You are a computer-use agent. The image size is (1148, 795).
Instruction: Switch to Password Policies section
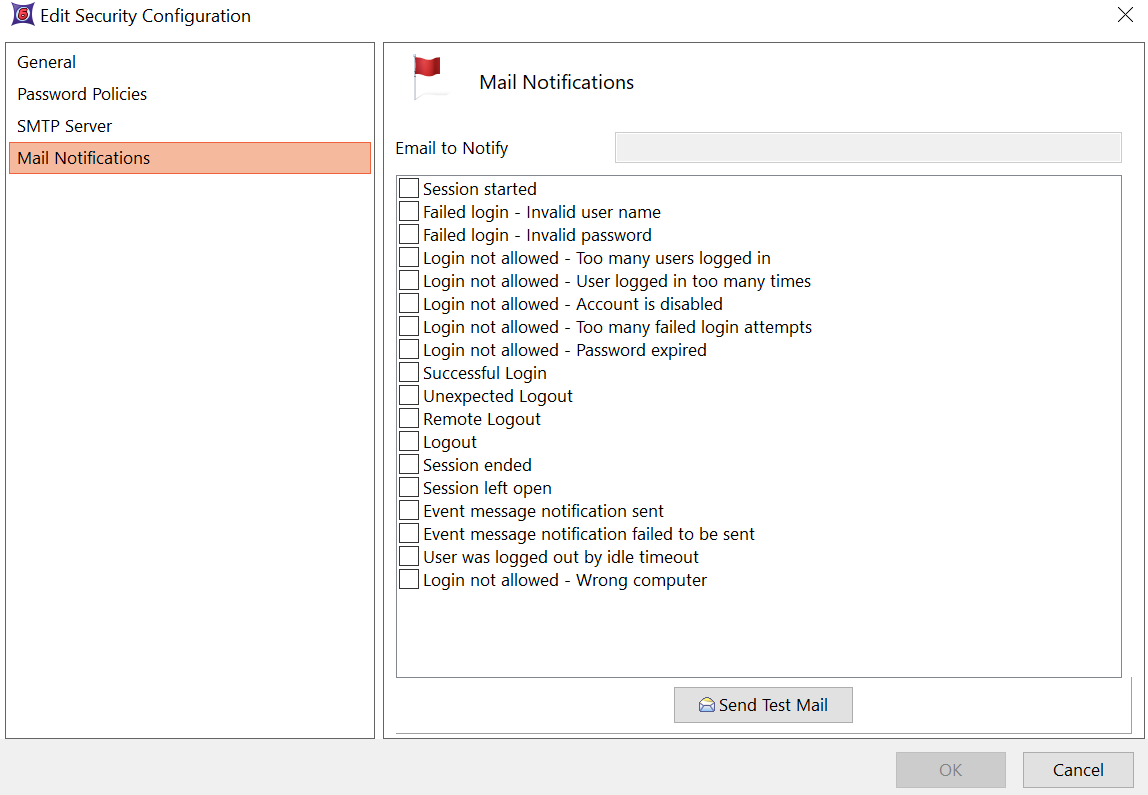pyautogui.click(x=82, y=94)
